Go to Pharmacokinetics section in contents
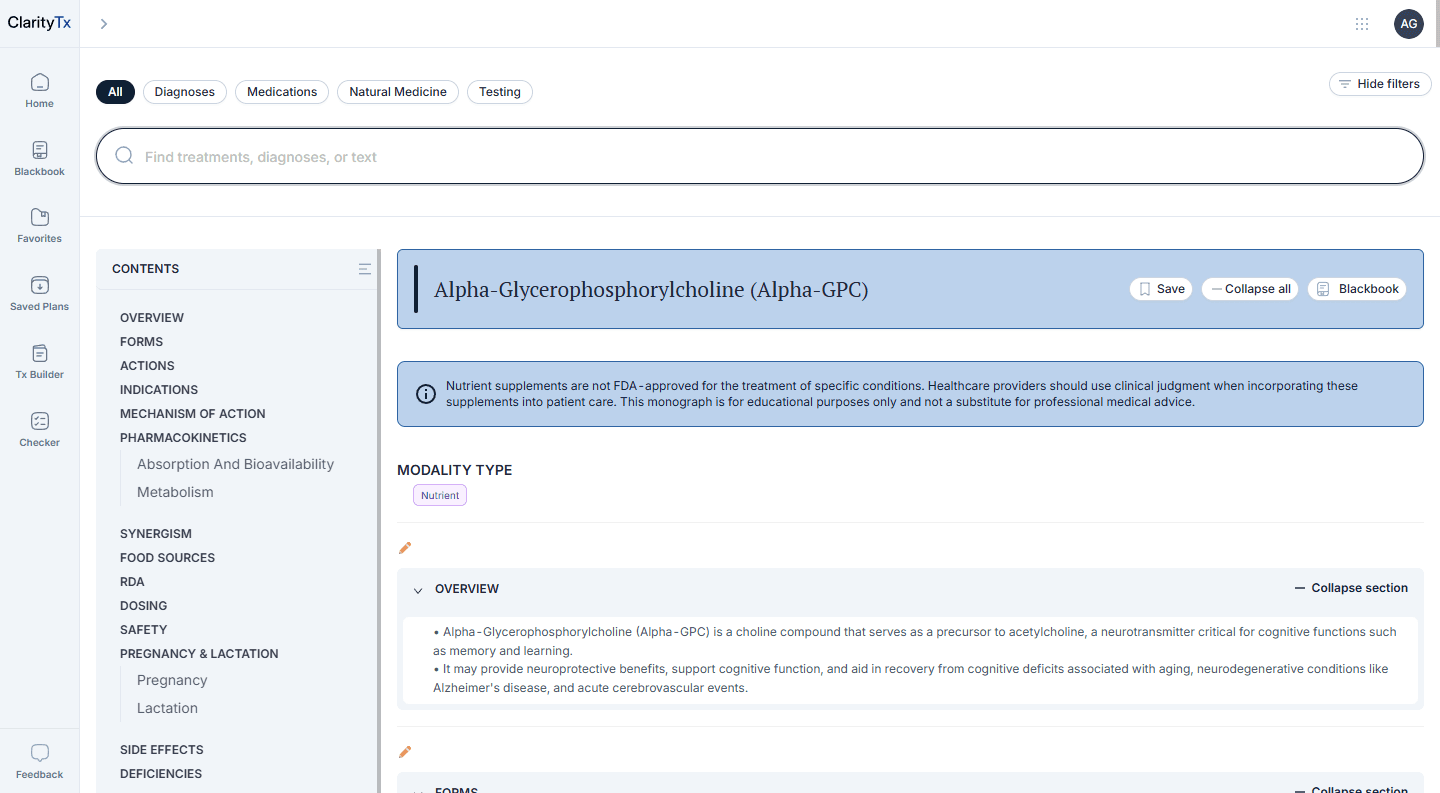Screen dimensions: 1440x793 (183, 438)
